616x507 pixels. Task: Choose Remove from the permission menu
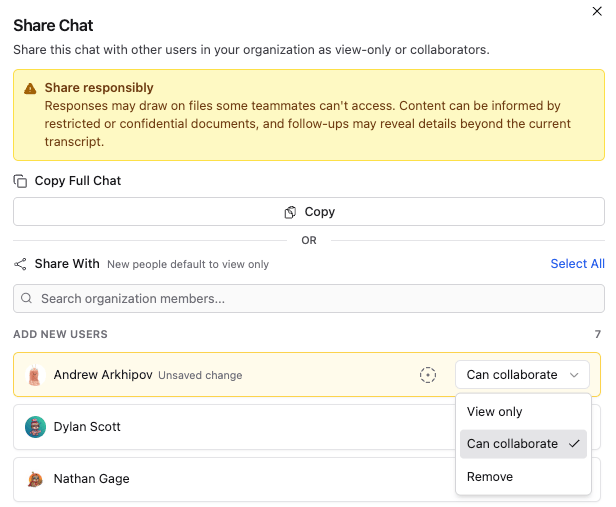pyautogui.click(x=523, y=477)
